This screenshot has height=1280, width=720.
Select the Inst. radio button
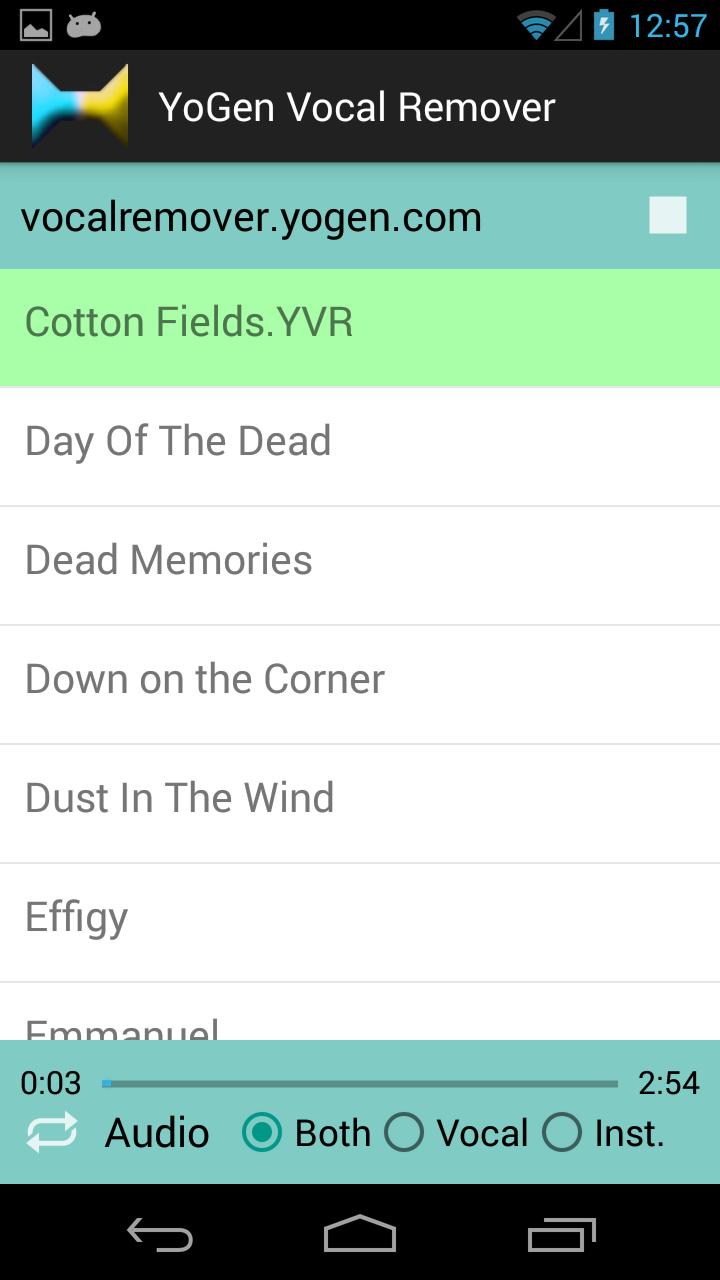561,1133
